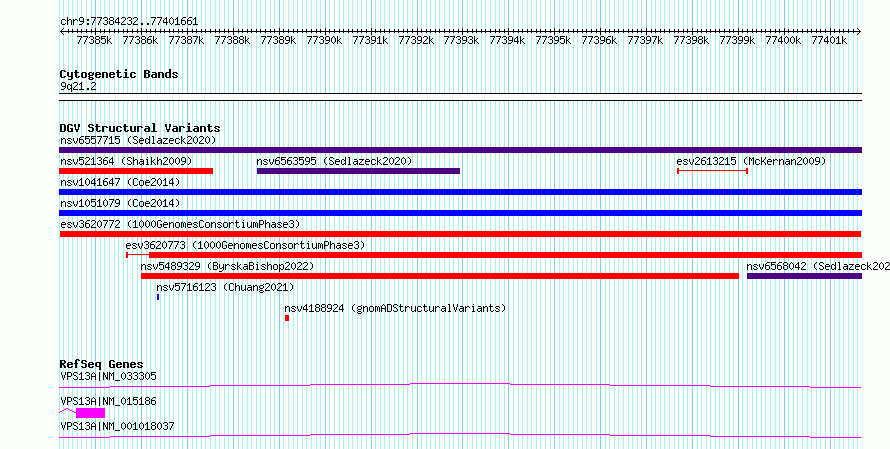This screenshot has height=449, width=890.
Task: Select the small blue nsv5716123 marker
Action: (158, 297)
